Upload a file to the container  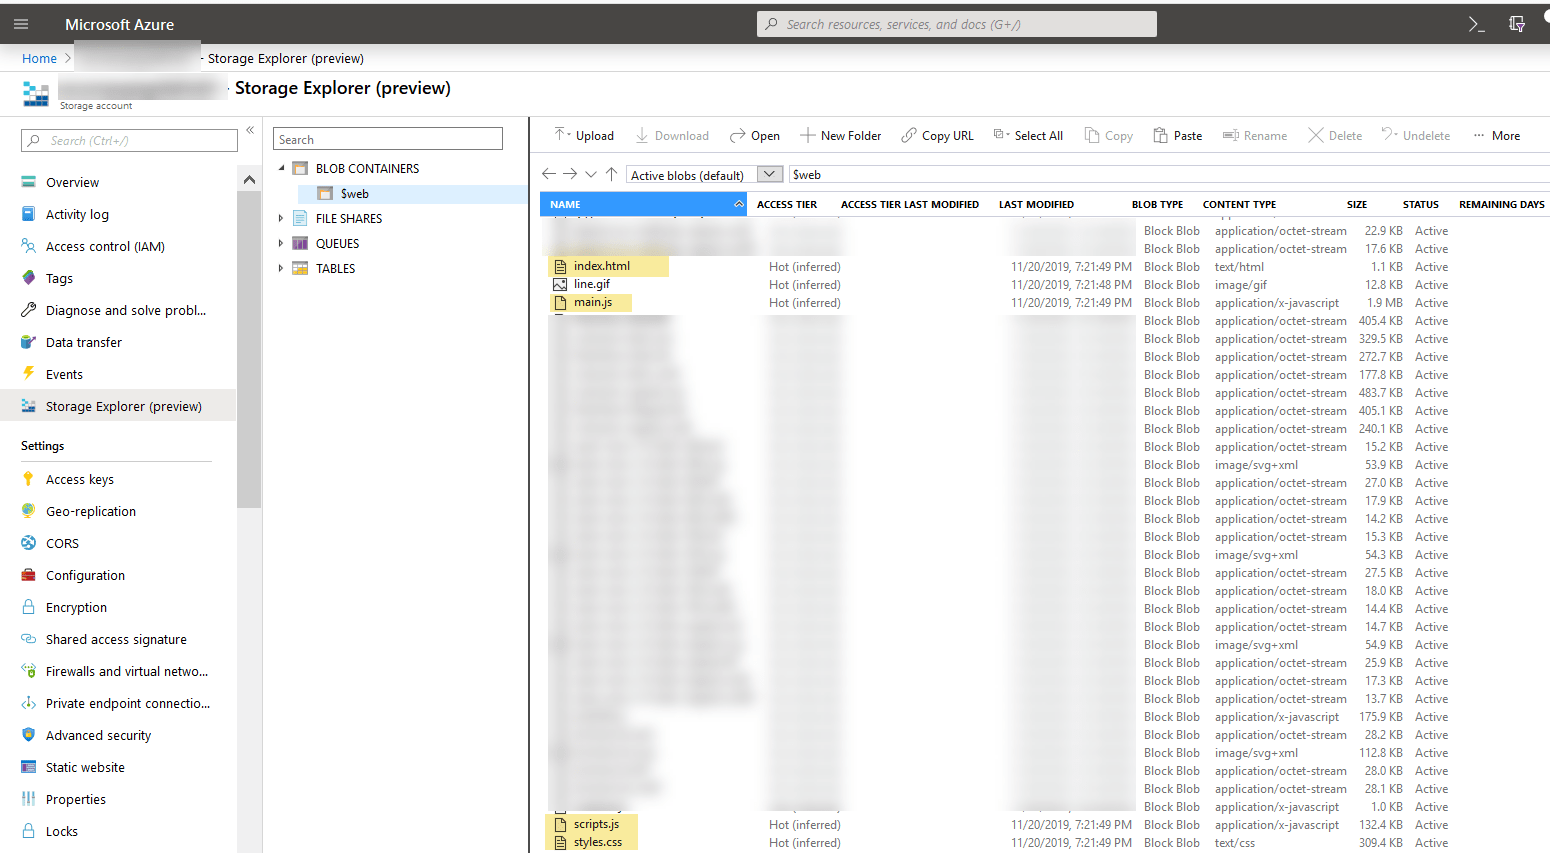pos(583,135)
